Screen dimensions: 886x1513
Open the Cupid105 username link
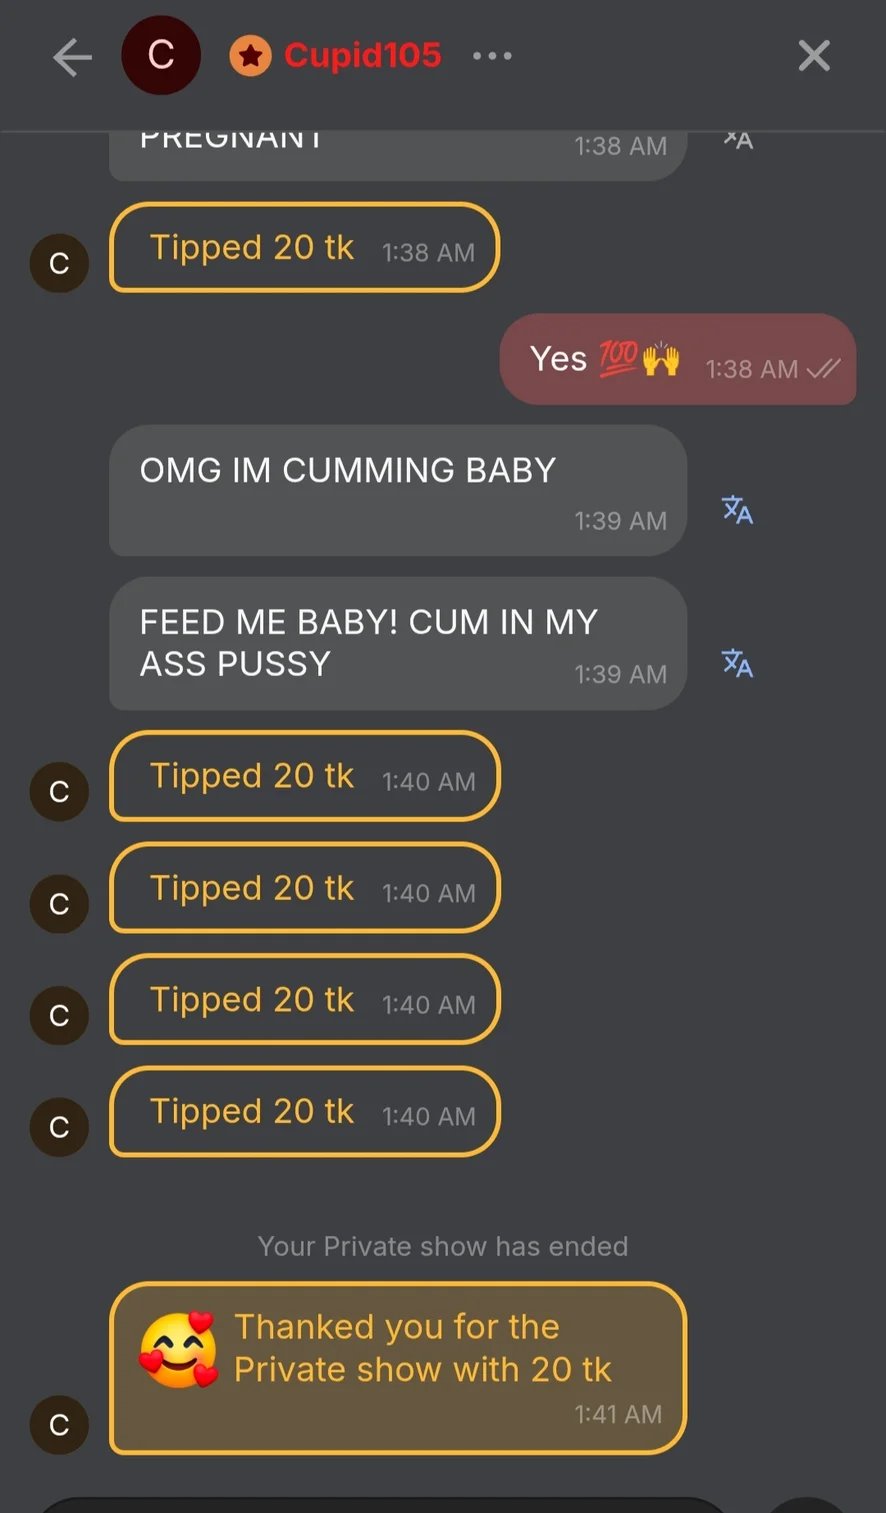[x=362, y=56]
